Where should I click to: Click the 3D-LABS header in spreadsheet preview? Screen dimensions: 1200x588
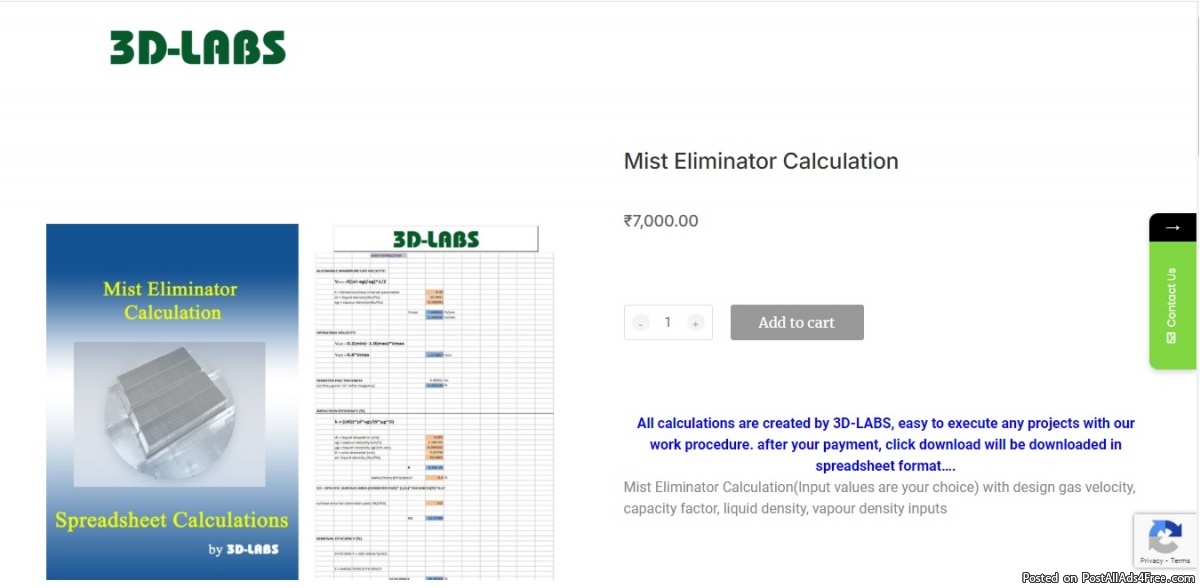435,239
